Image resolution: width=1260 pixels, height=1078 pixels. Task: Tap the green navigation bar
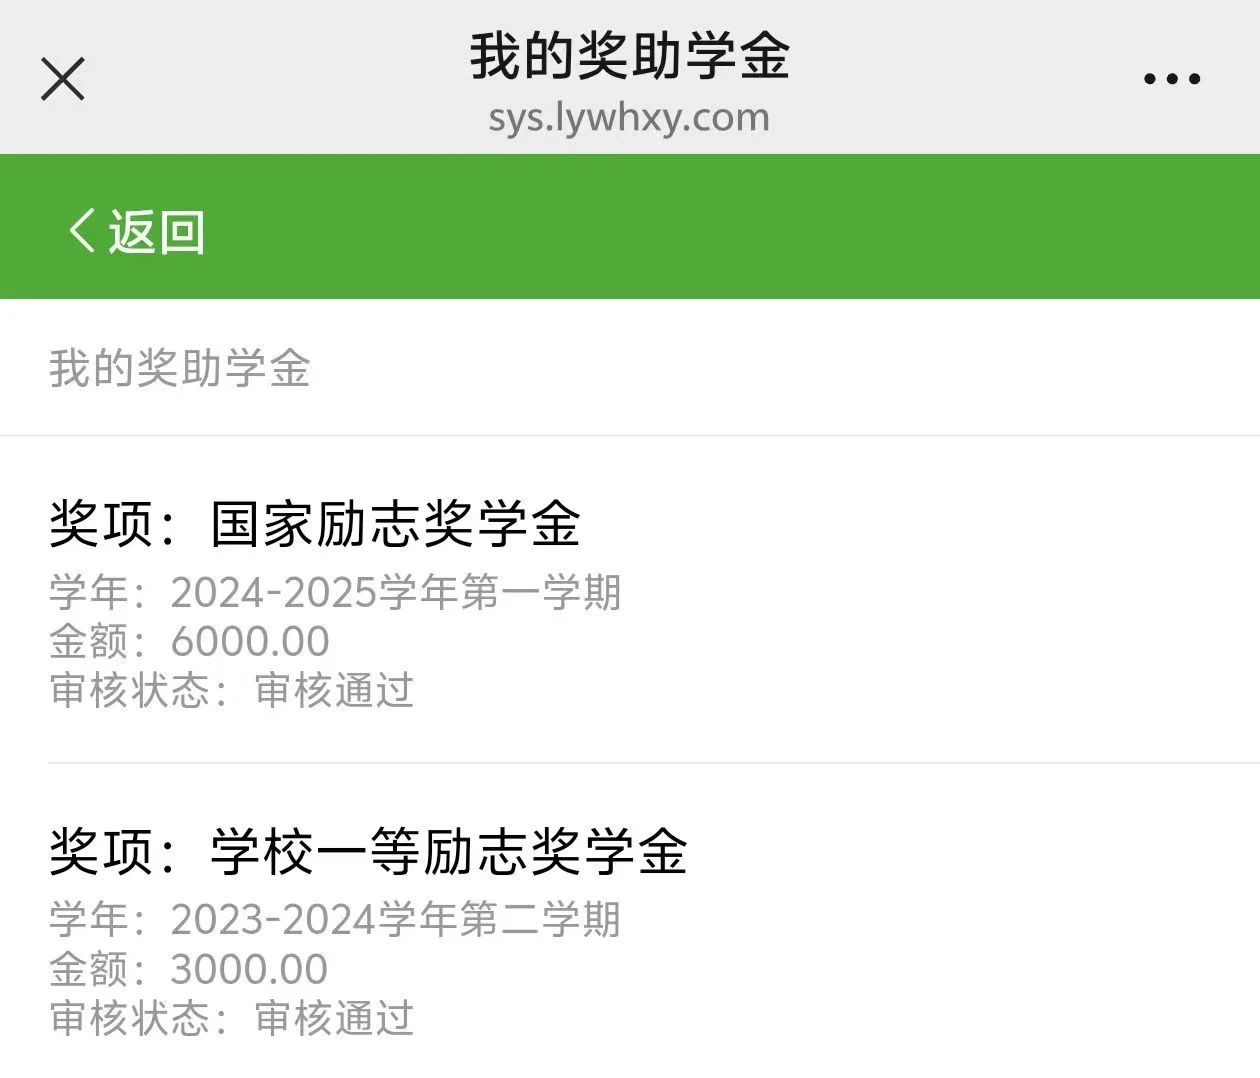click(x=630, y=227)
